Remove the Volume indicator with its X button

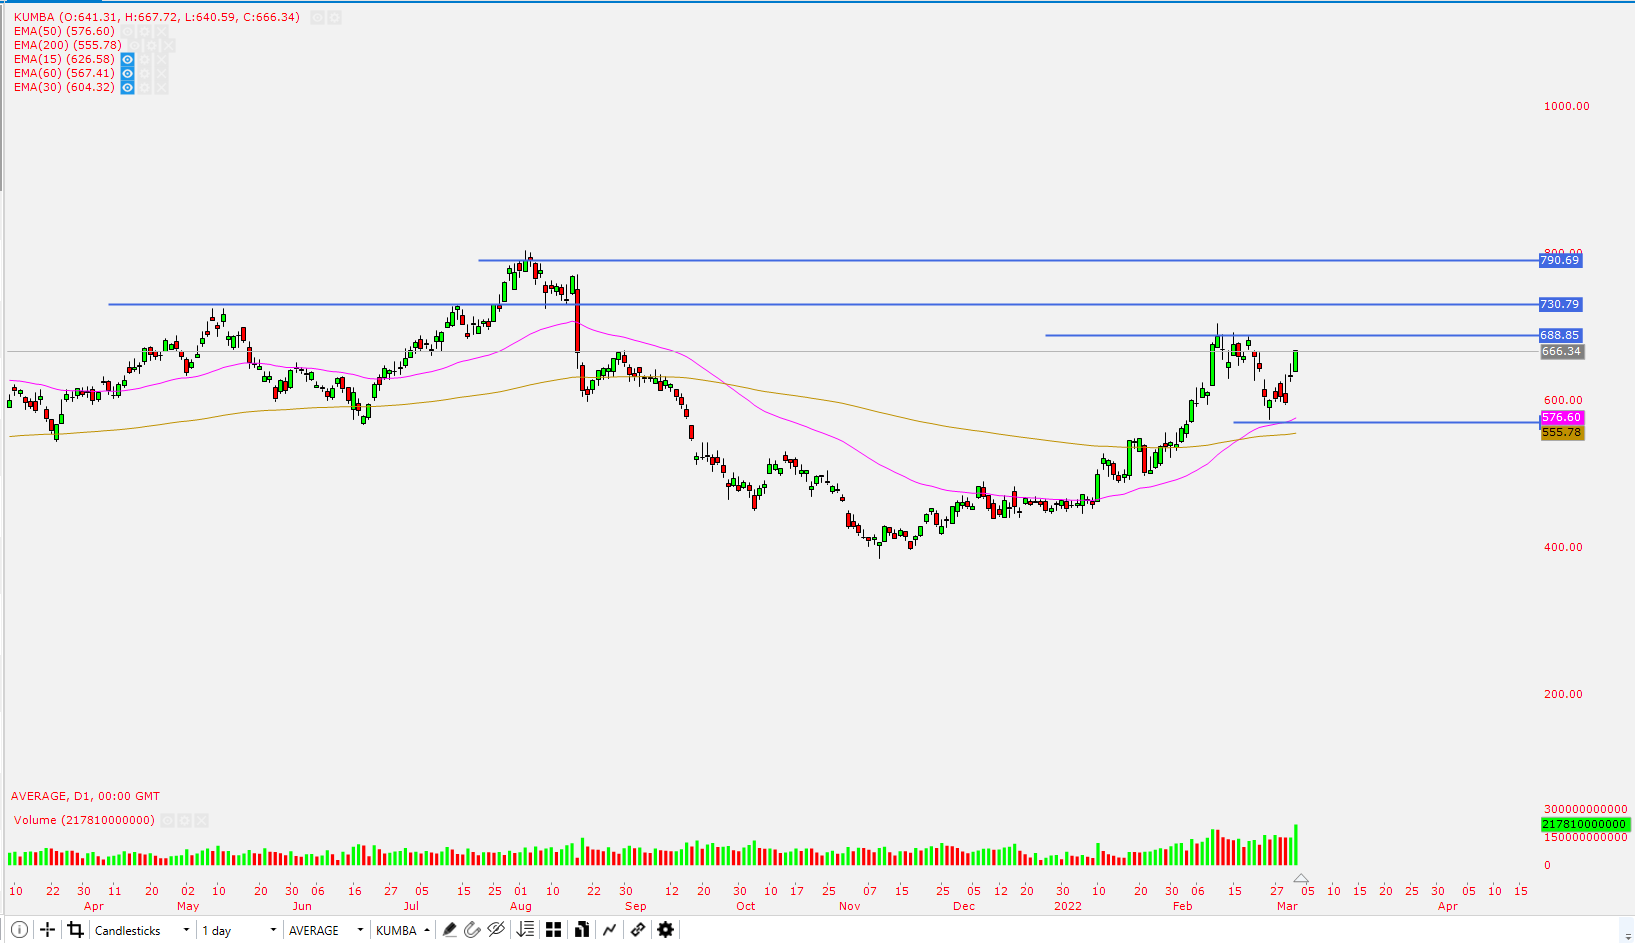[x=201, y=820]
